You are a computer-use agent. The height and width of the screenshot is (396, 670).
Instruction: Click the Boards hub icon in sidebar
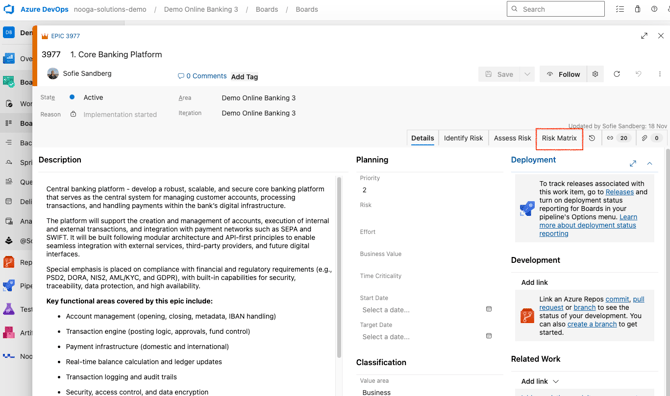(x=9, y=82)
